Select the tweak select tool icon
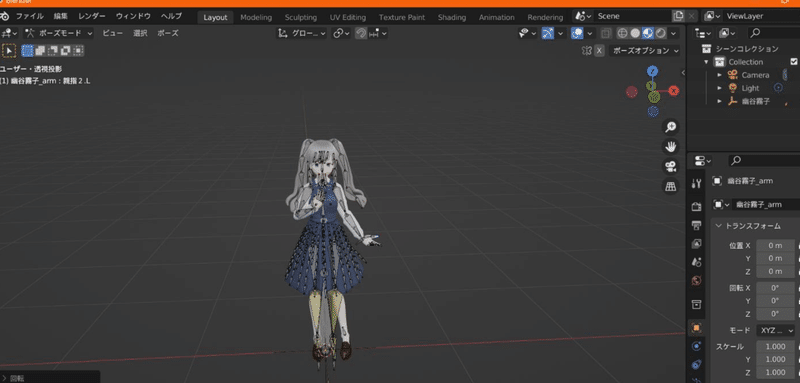Image resolution: width=800 pixels, height=383 pixels. 9,50
